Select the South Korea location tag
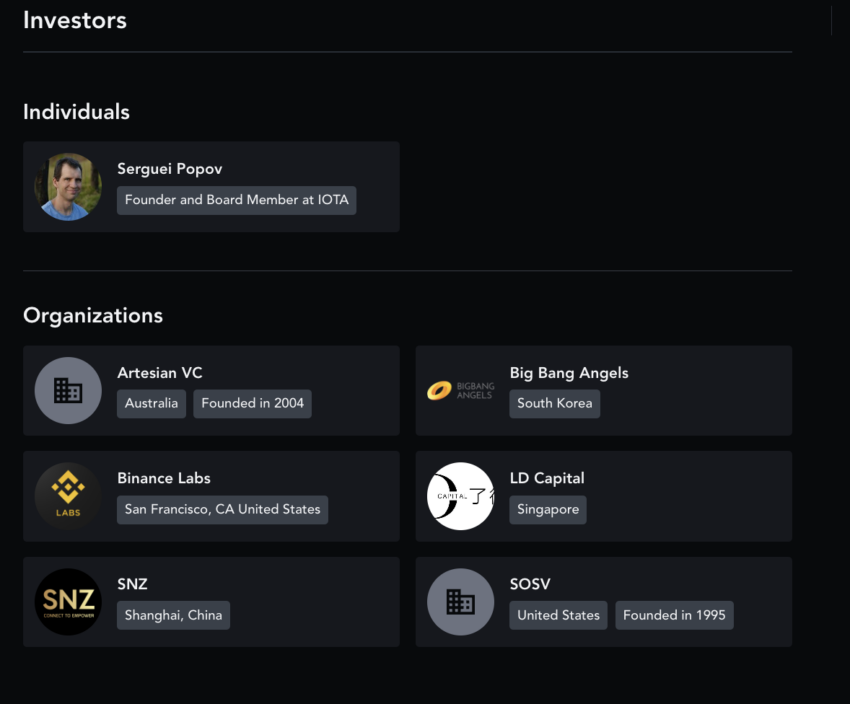The width and height of the screenshot is (850, 704). point(555,403)
